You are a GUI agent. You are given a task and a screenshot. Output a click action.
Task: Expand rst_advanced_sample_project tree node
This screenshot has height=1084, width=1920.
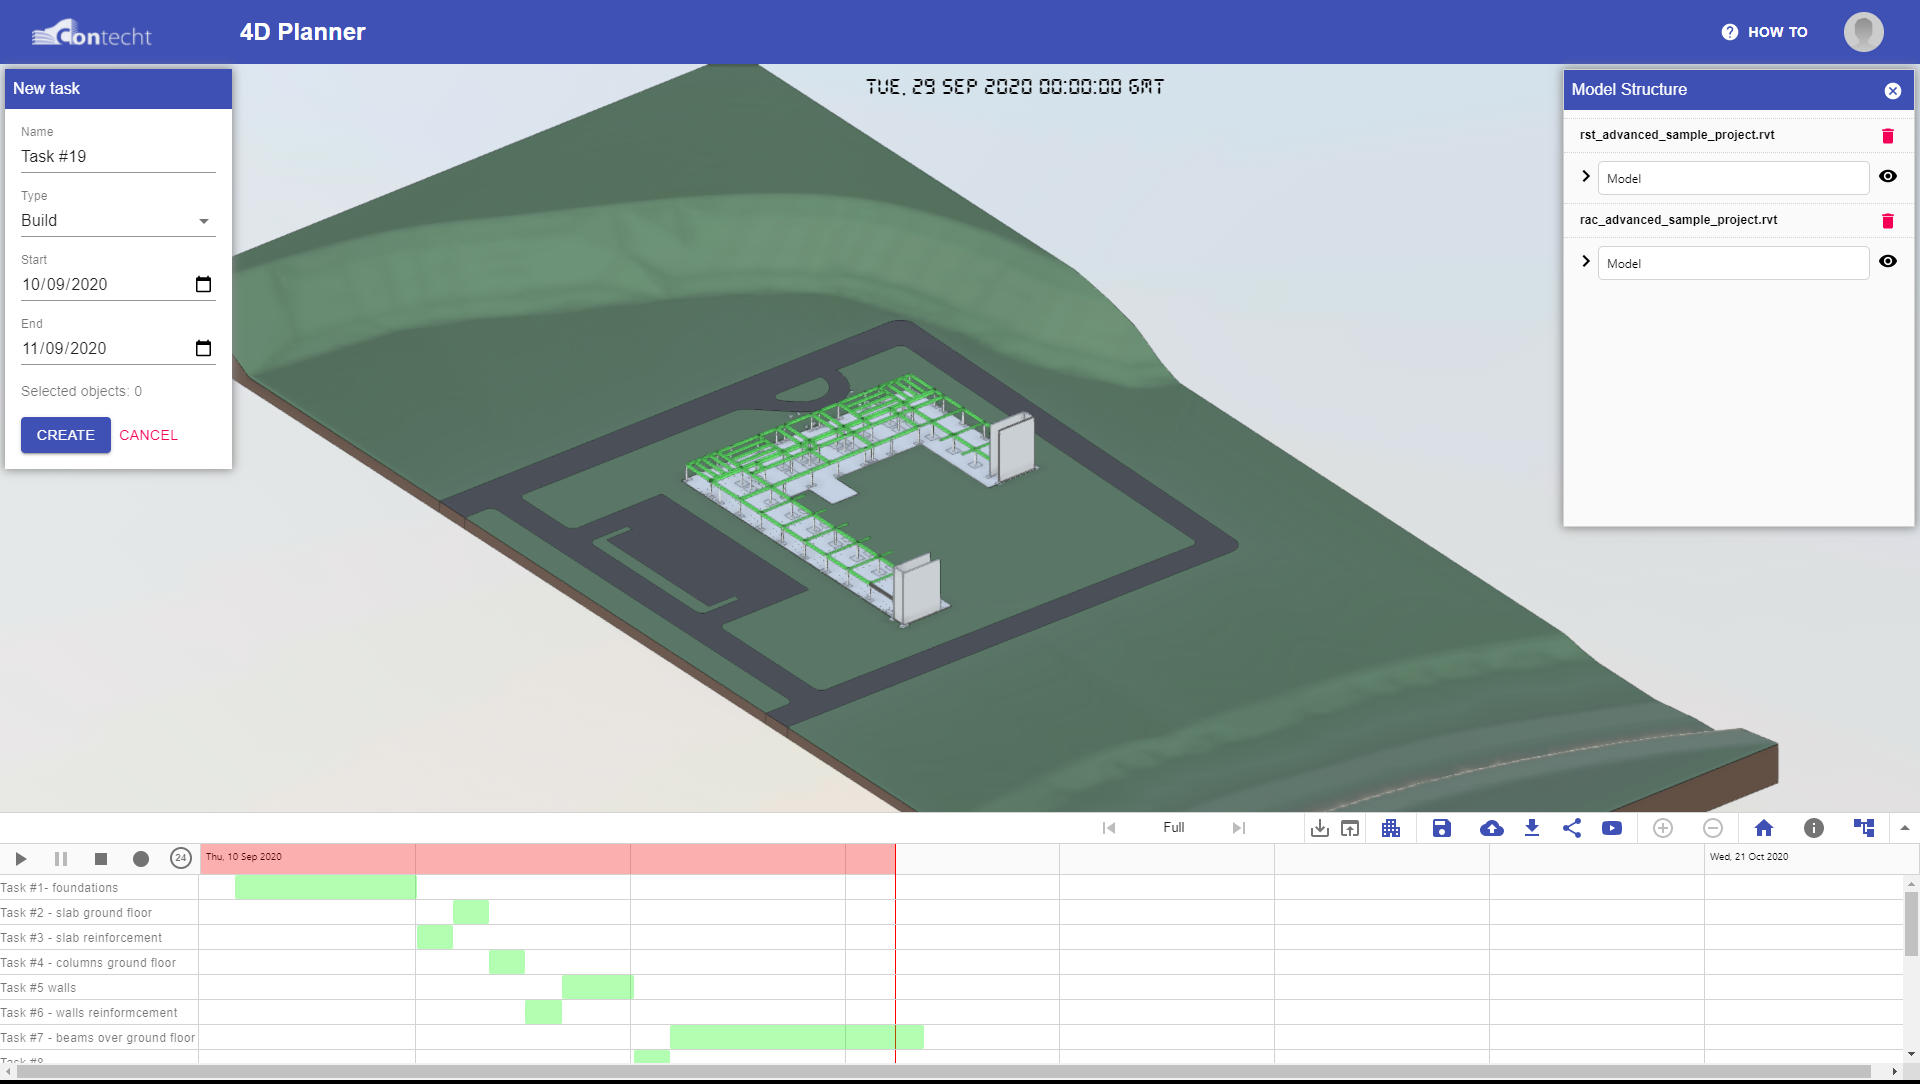pos(1586,177)
